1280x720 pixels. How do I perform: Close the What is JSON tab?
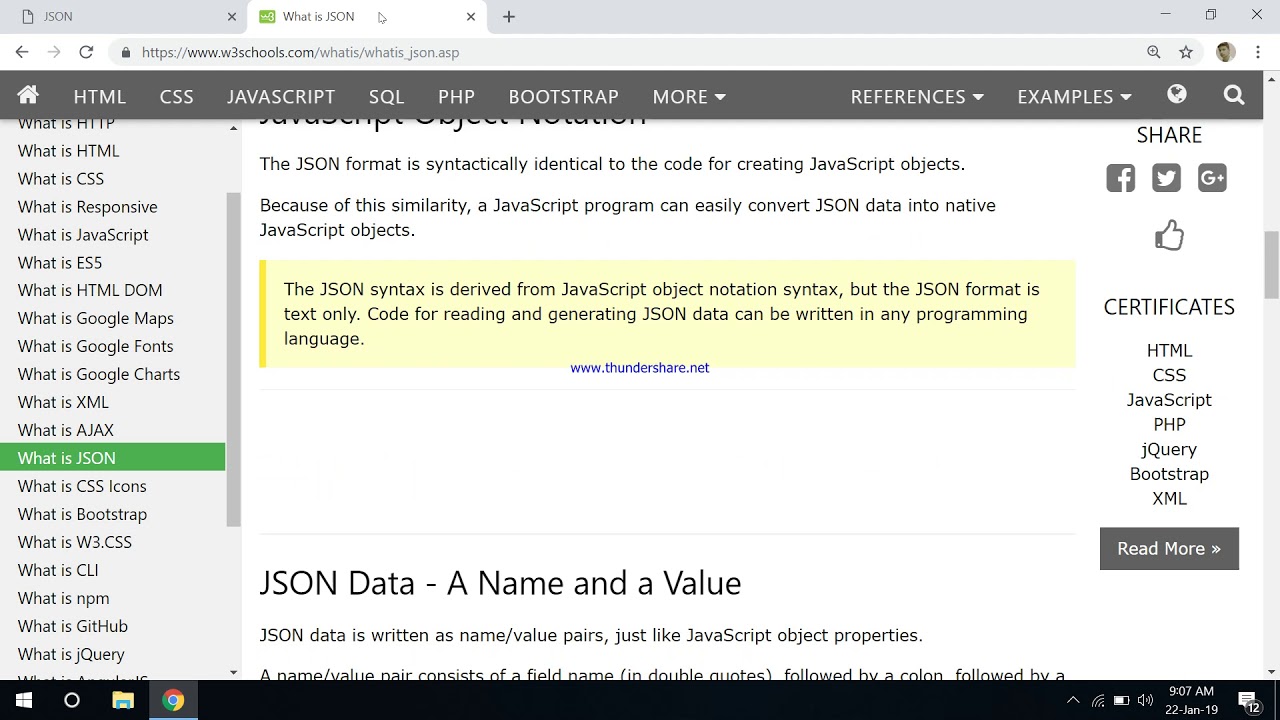tap(471, 16)
